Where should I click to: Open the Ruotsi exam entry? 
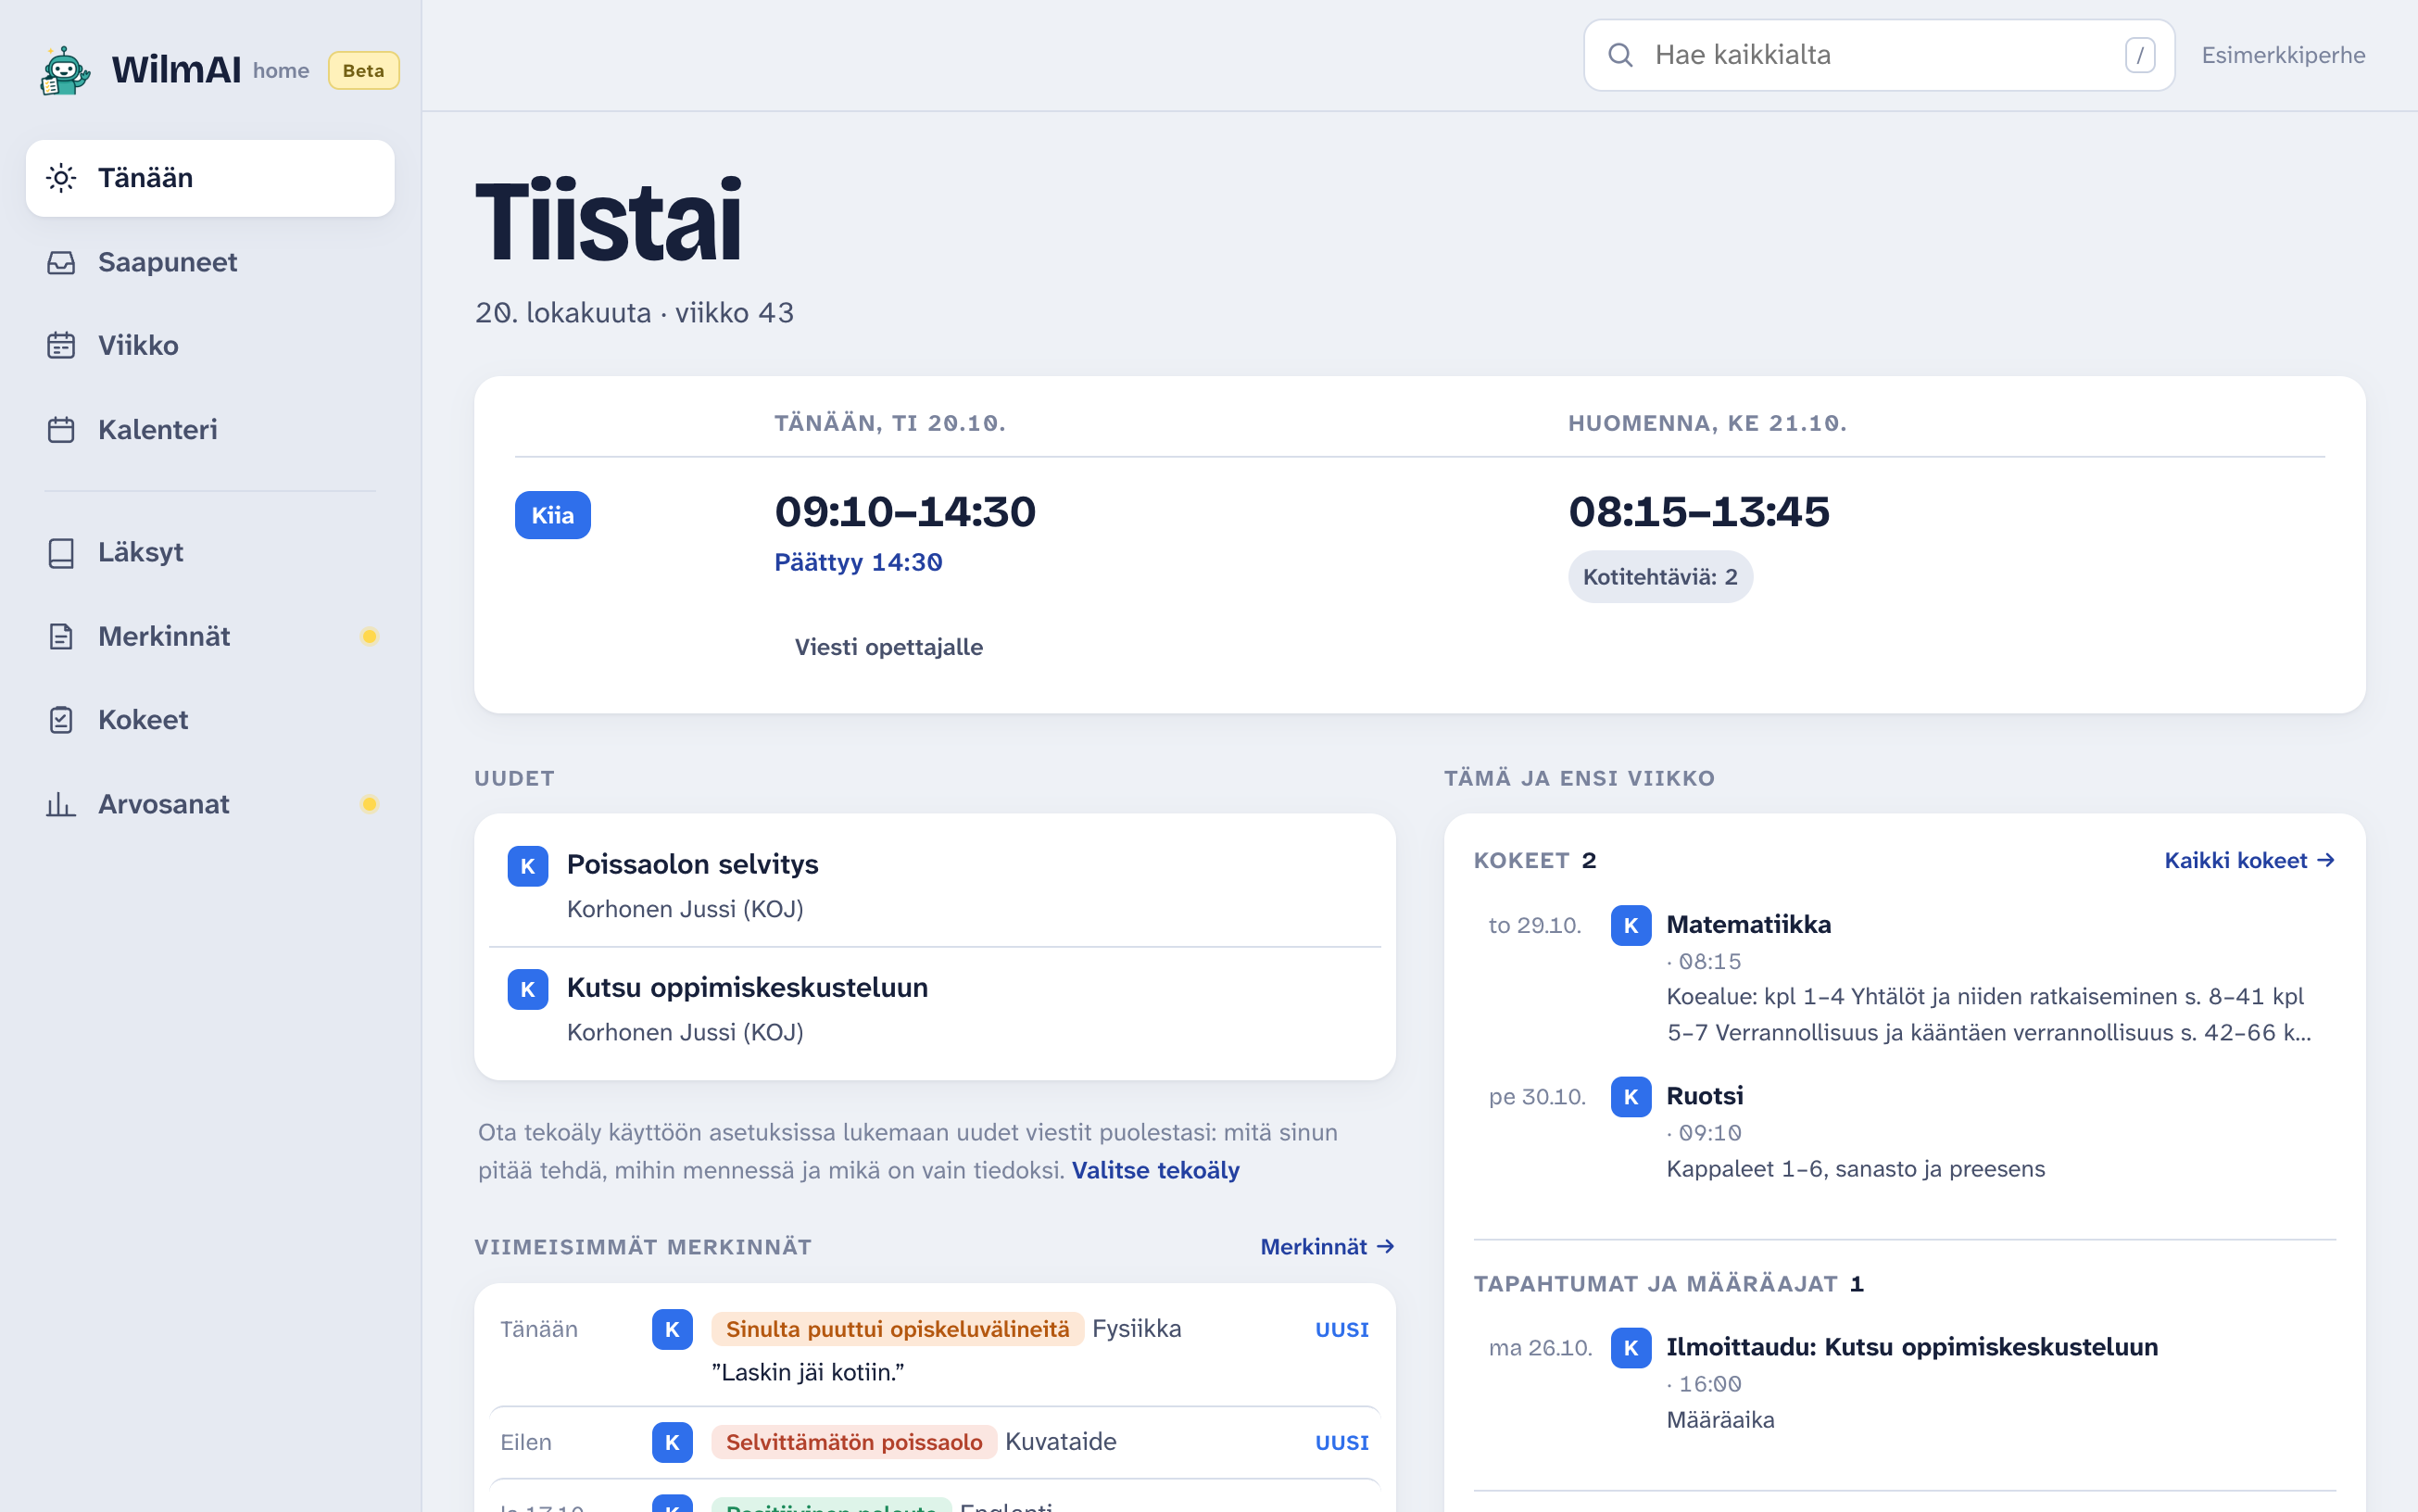(x=1905, y=1133)
